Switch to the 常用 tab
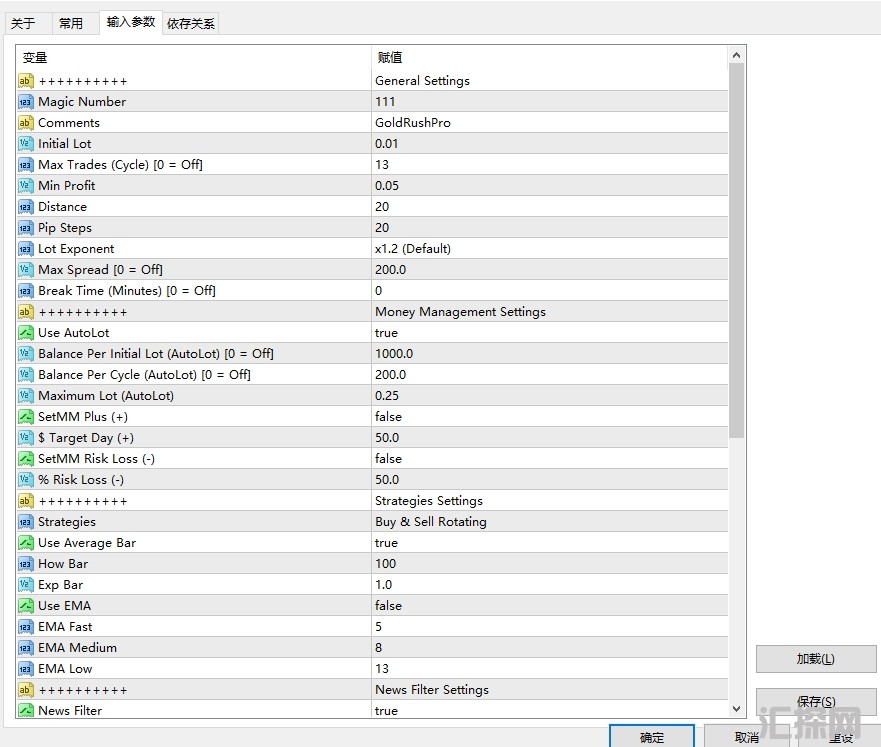This screenshot has width=881, height=747. pyautogui.click(x=71, y=23)
